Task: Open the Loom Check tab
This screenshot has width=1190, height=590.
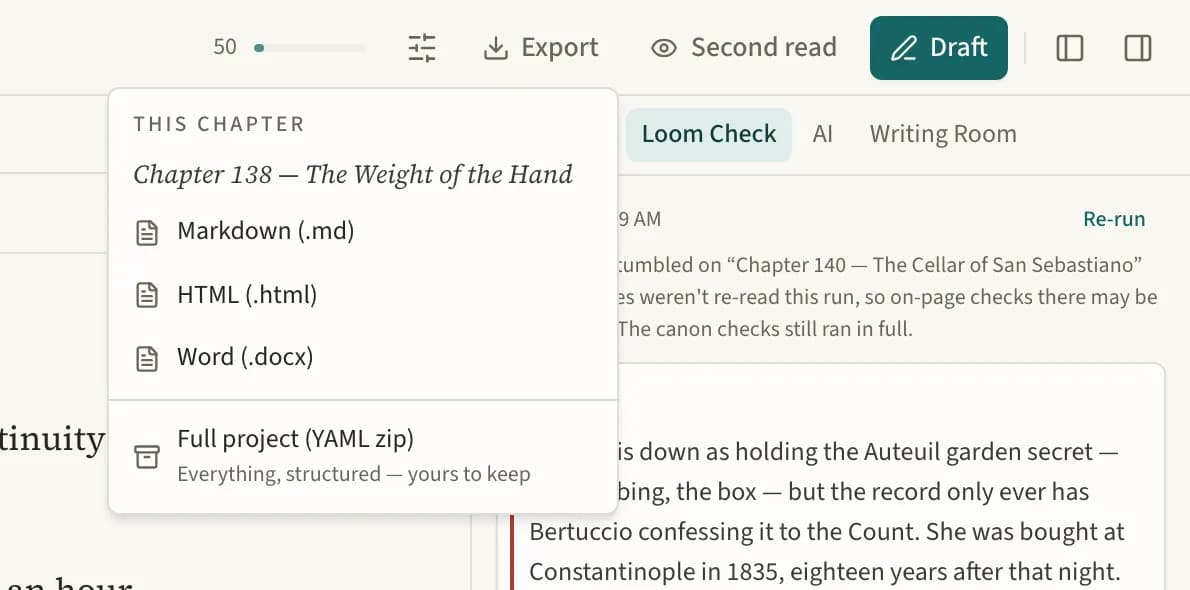Action: (x=709, y=134)
